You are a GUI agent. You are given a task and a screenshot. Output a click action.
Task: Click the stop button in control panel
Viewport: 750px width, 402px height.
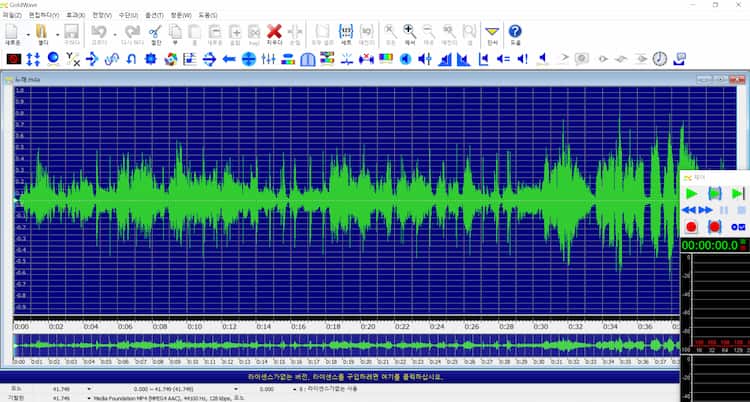pos(741,210)
